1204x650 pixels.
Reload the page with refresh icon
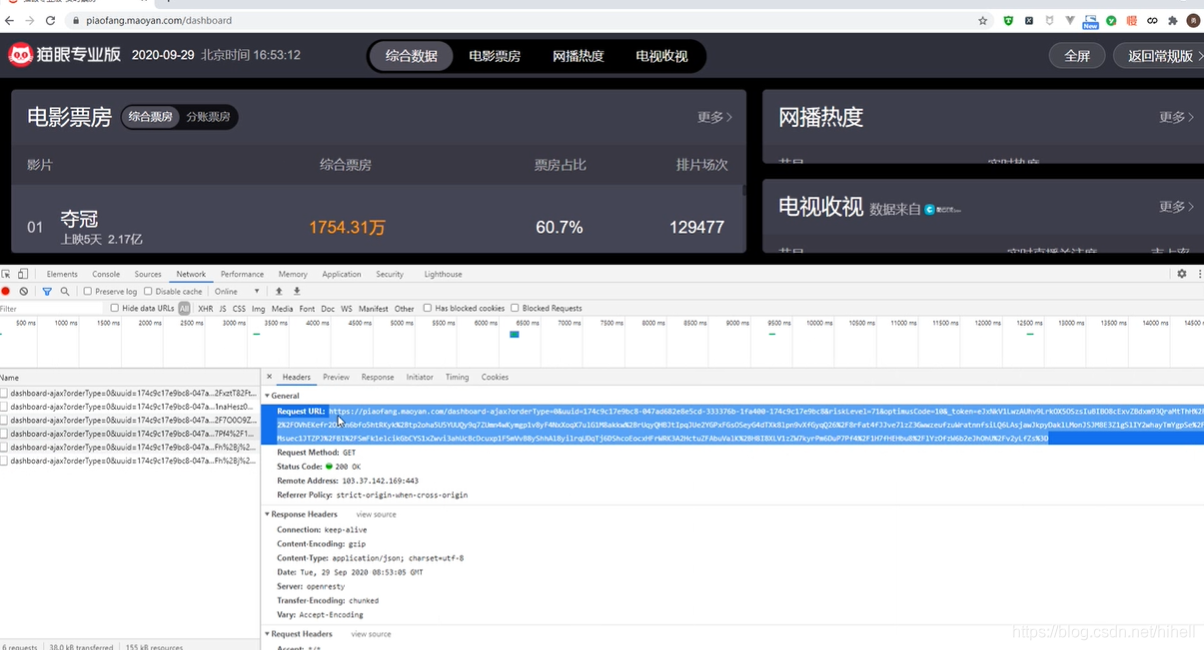[x=50, y=20]
